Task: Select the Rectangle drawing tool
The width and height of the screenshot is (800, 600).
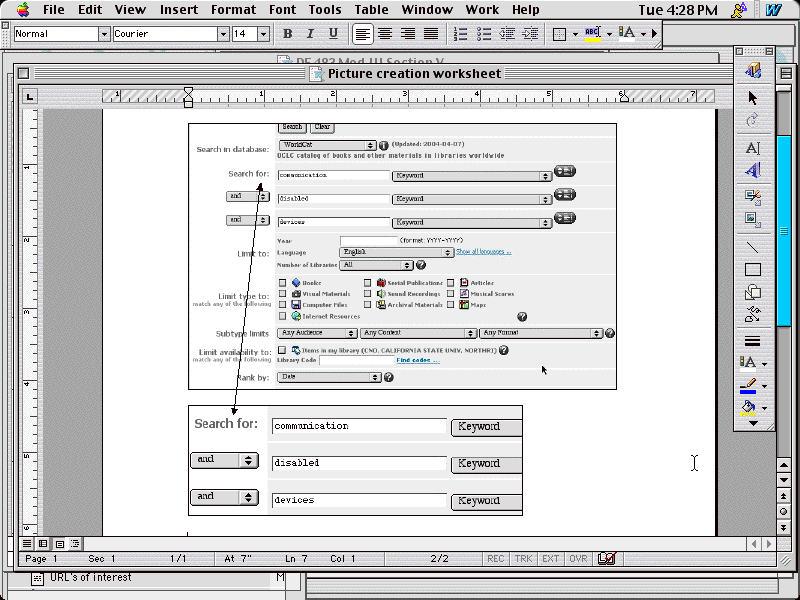Action: pos(753,269)
